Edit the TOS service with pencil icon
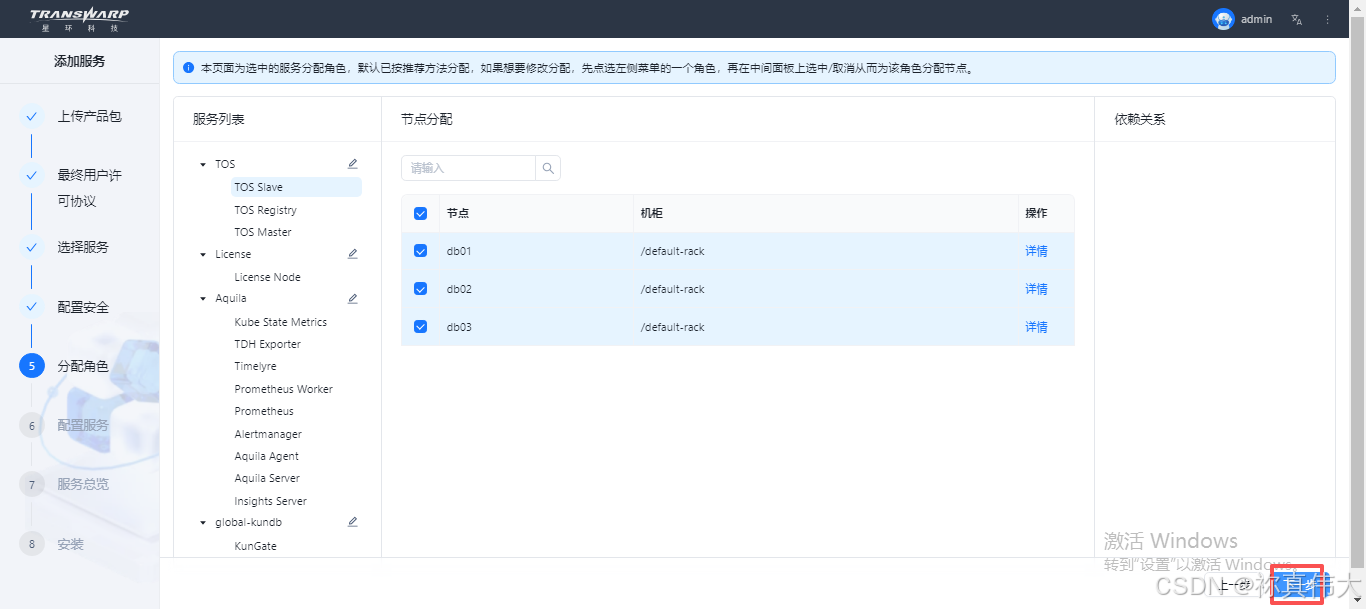 click(x=352, y=164)
